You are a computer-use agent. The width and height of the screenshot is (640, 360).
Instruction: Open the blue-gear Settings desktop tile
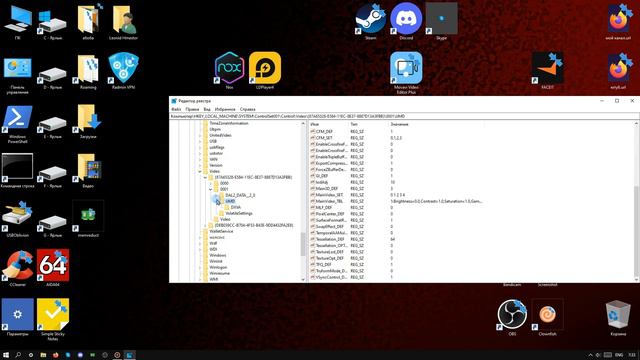(x=17, y=315)
